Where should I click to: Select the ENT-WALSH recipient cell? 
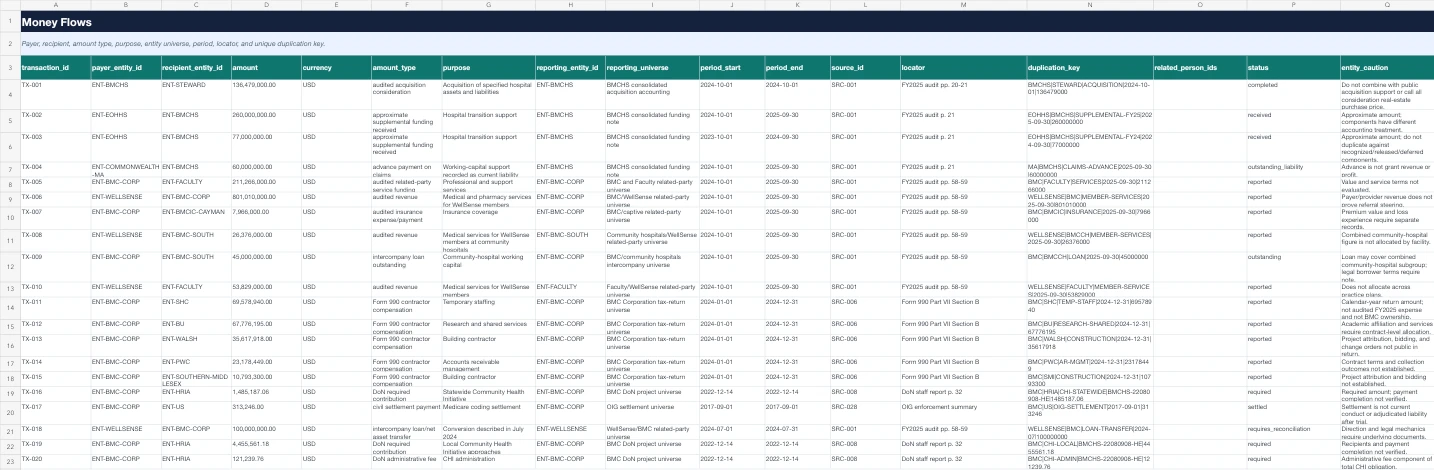[x=195, y=345]
